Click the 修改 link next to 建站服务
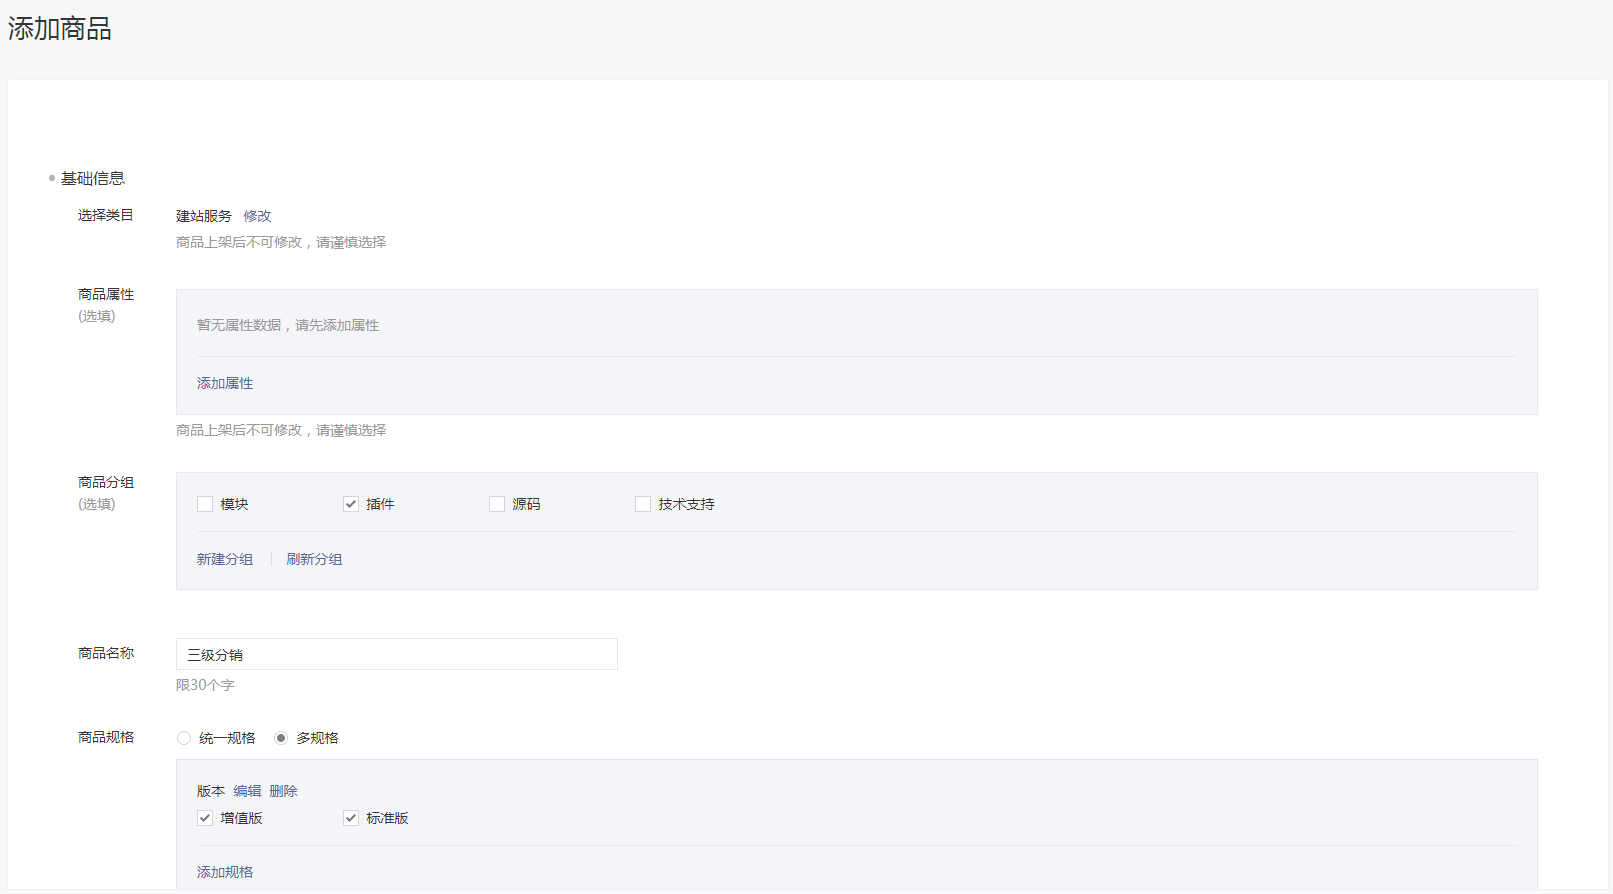 click(x=257, y=216)
